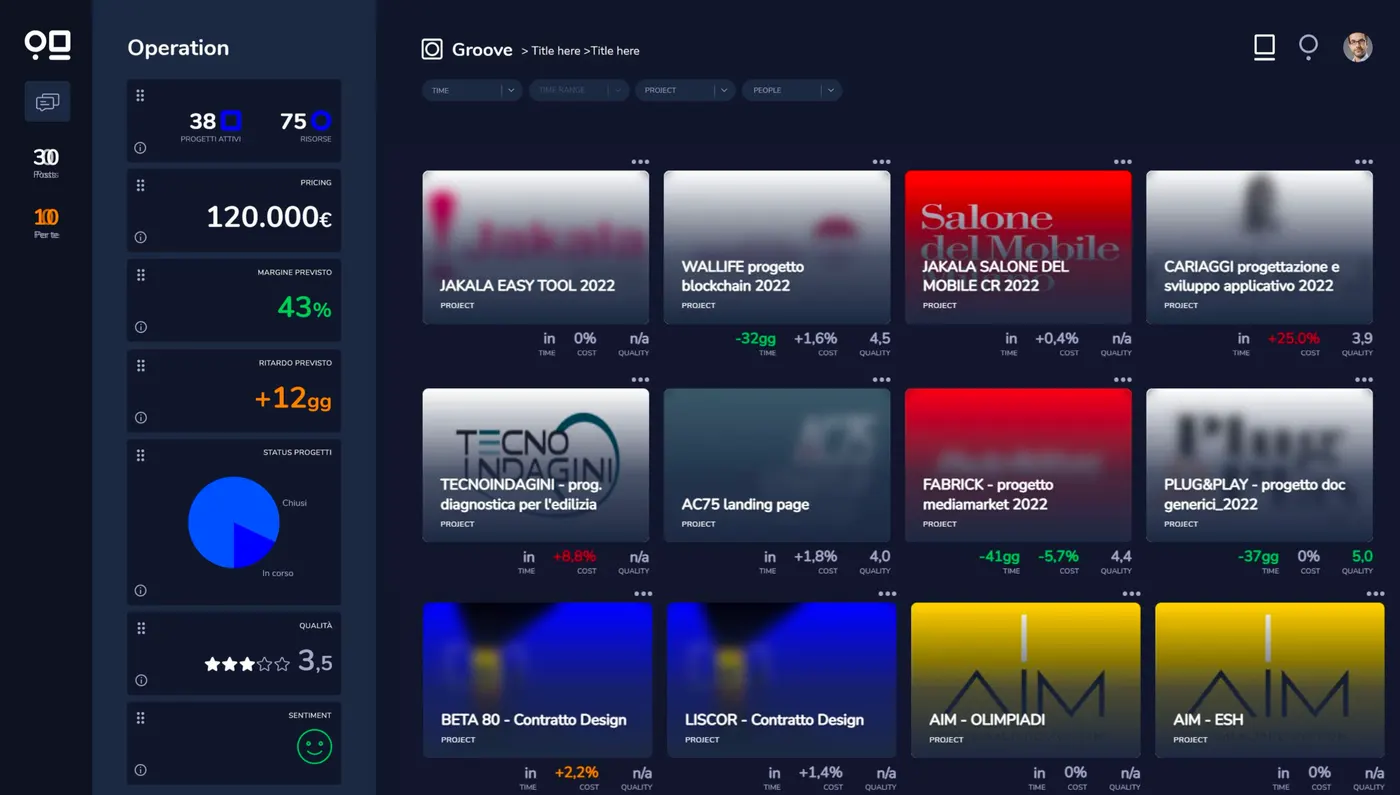Open more options for FABRICK project card

tap(1123, 380)
